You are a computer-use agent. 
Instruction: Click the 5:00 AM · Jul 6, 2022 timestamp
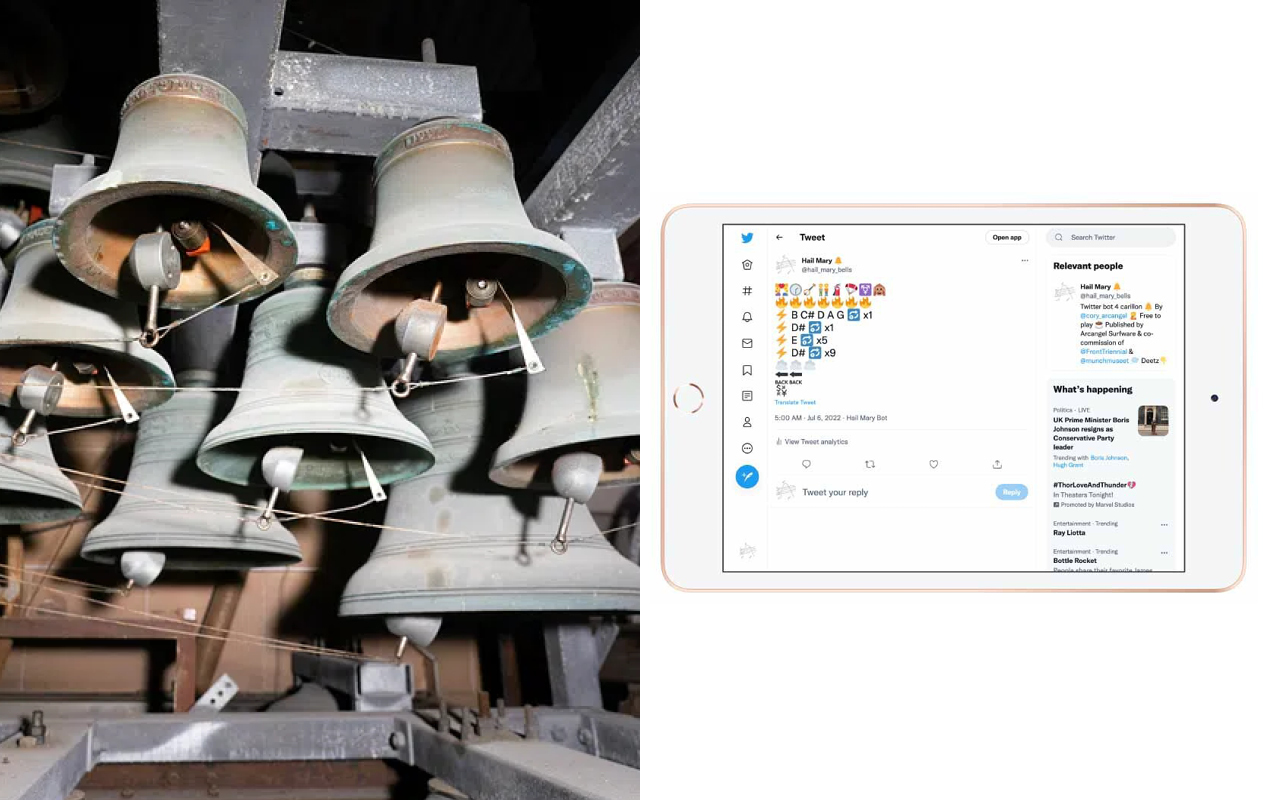pos(808,418)
